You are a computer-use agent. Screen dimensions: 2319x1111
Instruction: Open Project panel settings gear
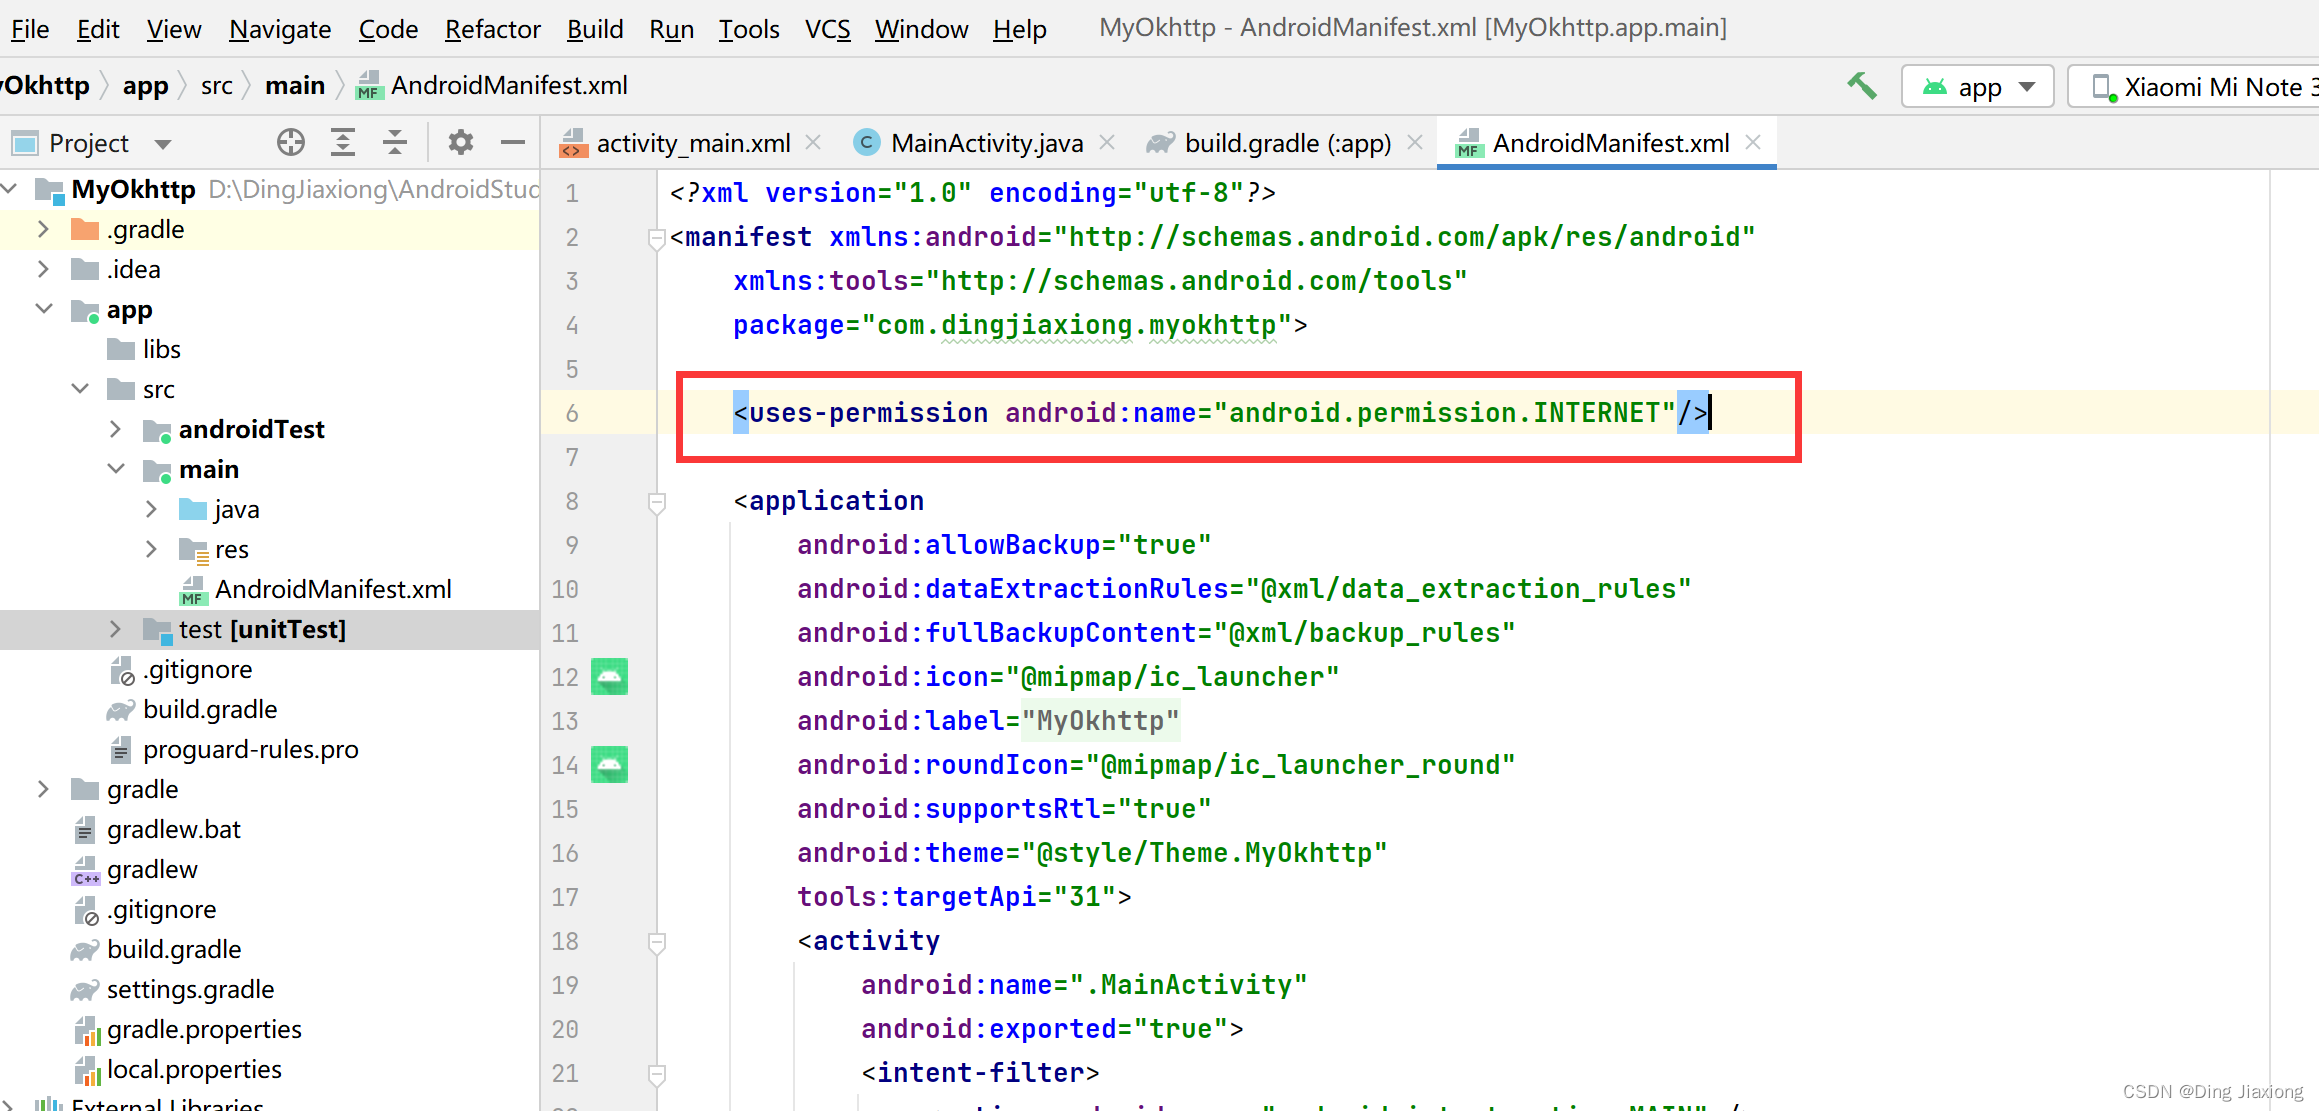tap(460, 143)
